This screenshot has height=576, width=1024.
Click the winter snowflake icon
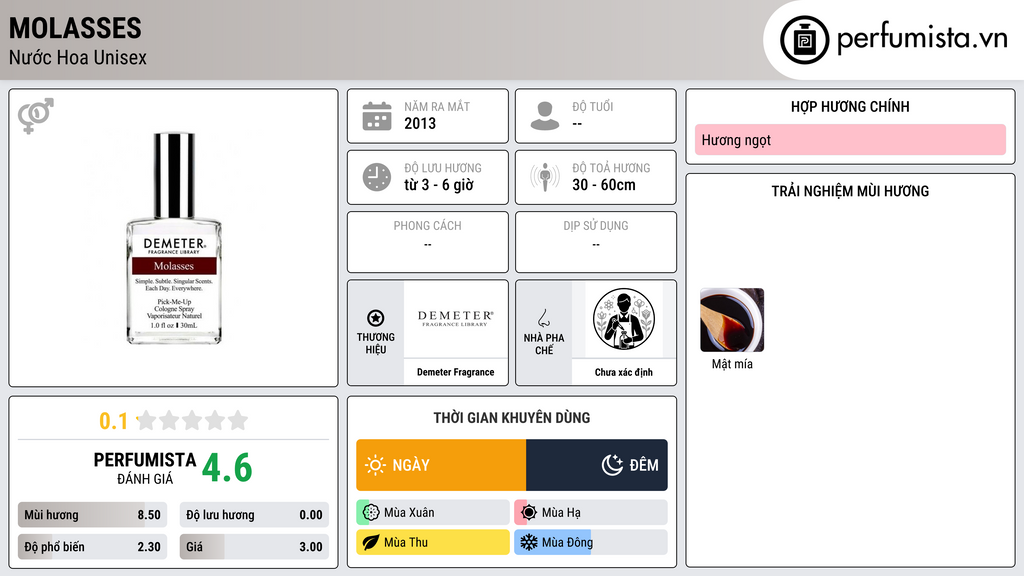(x=529, y=542)
